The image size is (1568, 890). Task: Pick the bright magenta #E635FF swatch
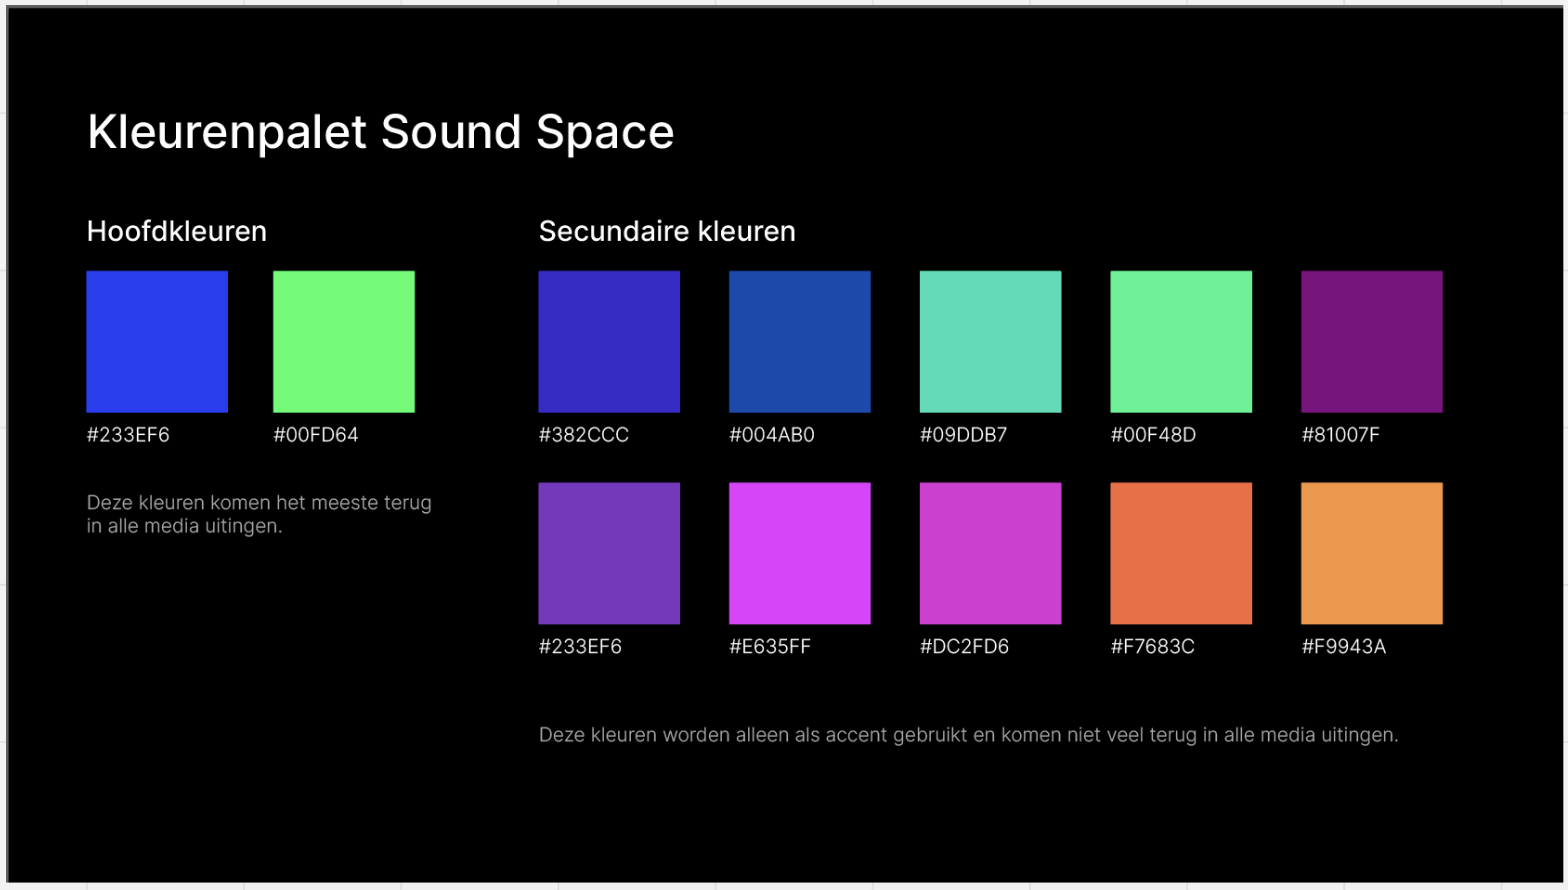(x=800, y=553)
